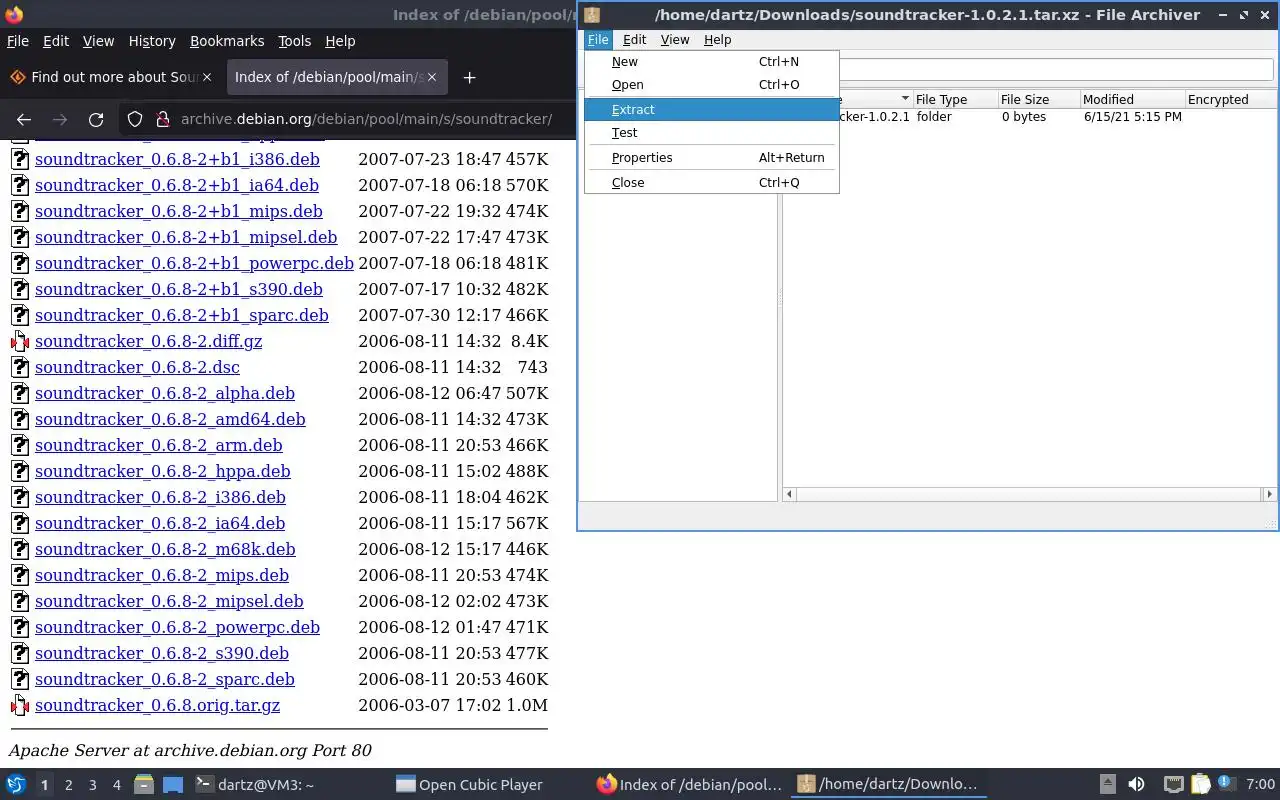1280x800 pixels.
Task: Switch to workspace 4
Action: point(116,785)
